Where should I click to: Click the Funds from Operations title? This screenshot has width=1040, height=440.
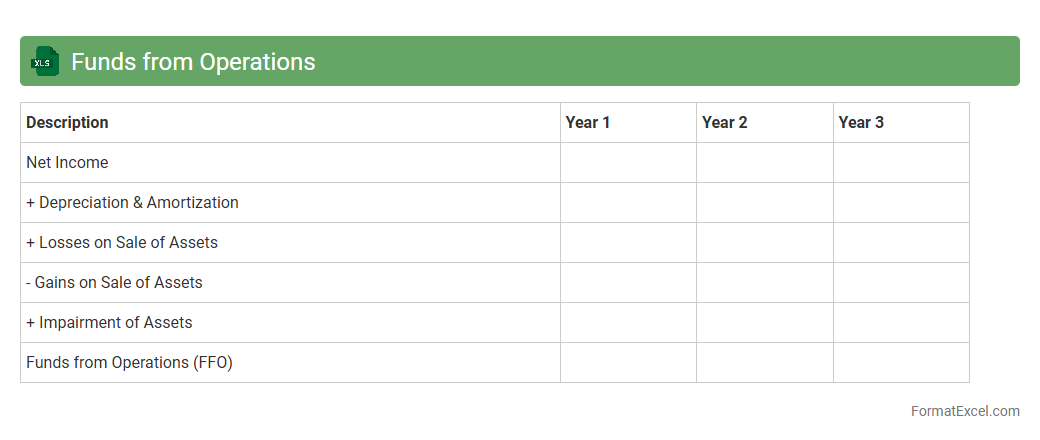click(193, 62)
